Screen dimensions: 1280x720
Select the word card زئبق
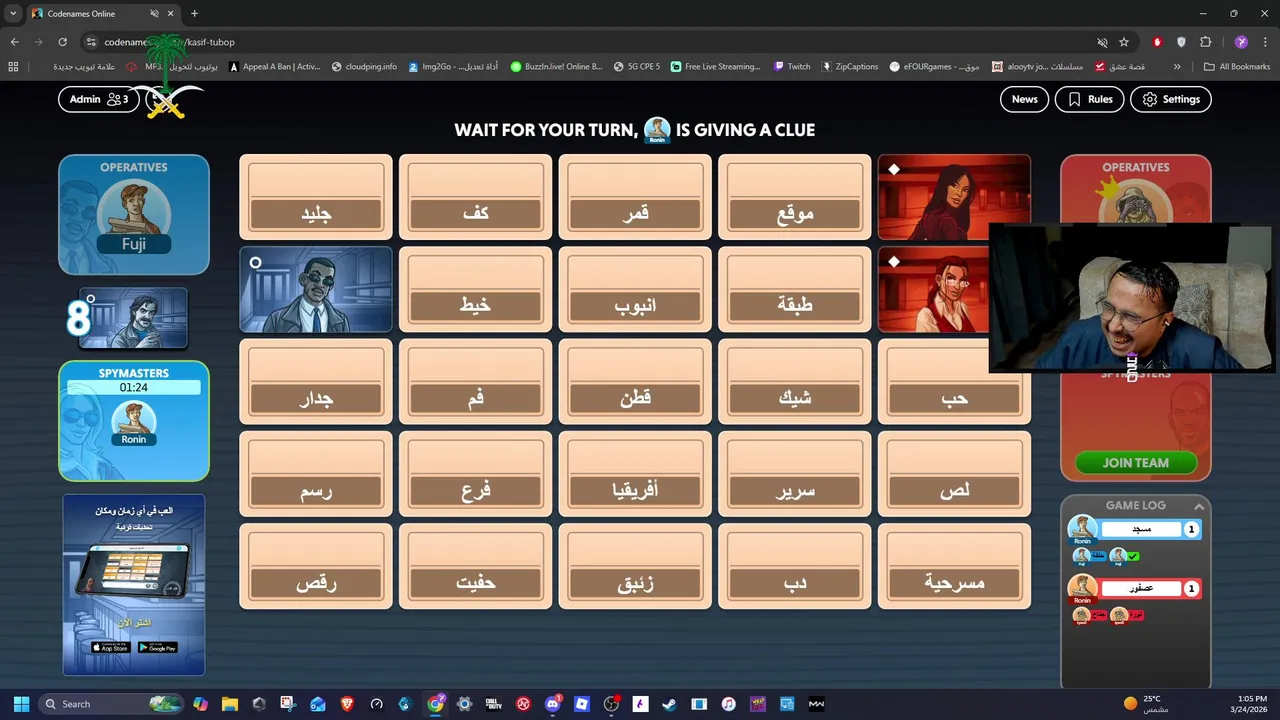coord(635,566)
